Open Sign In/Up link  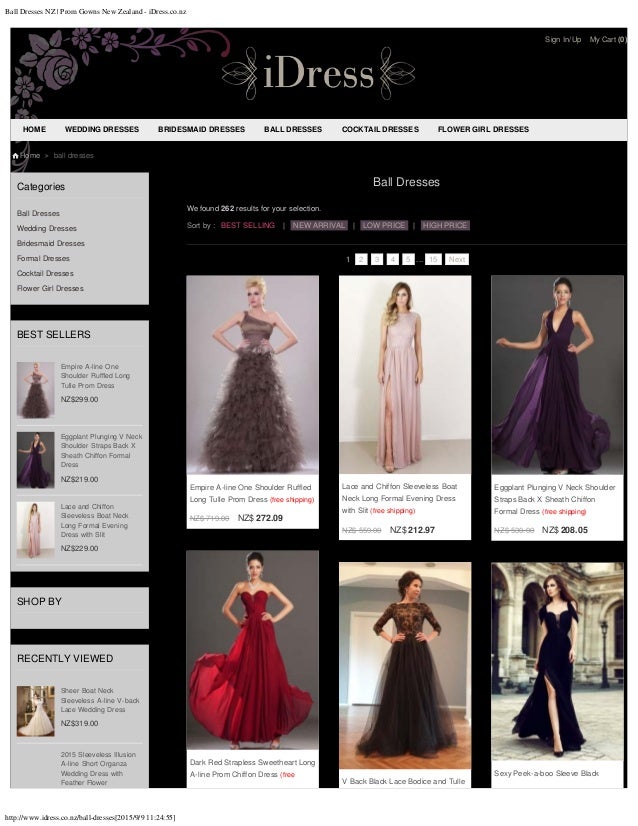563,40
